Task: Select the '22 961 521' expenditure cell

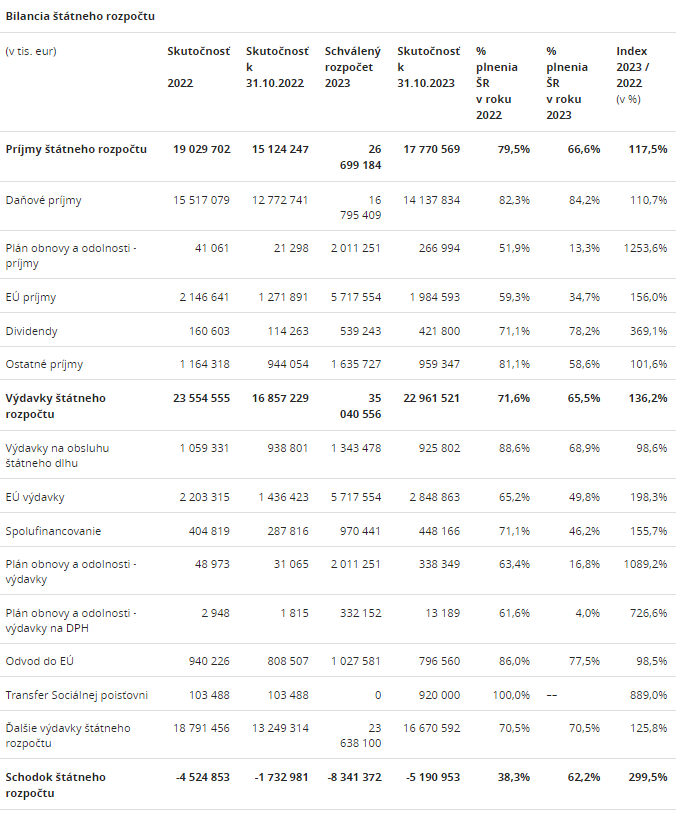Action: [428, 398]
